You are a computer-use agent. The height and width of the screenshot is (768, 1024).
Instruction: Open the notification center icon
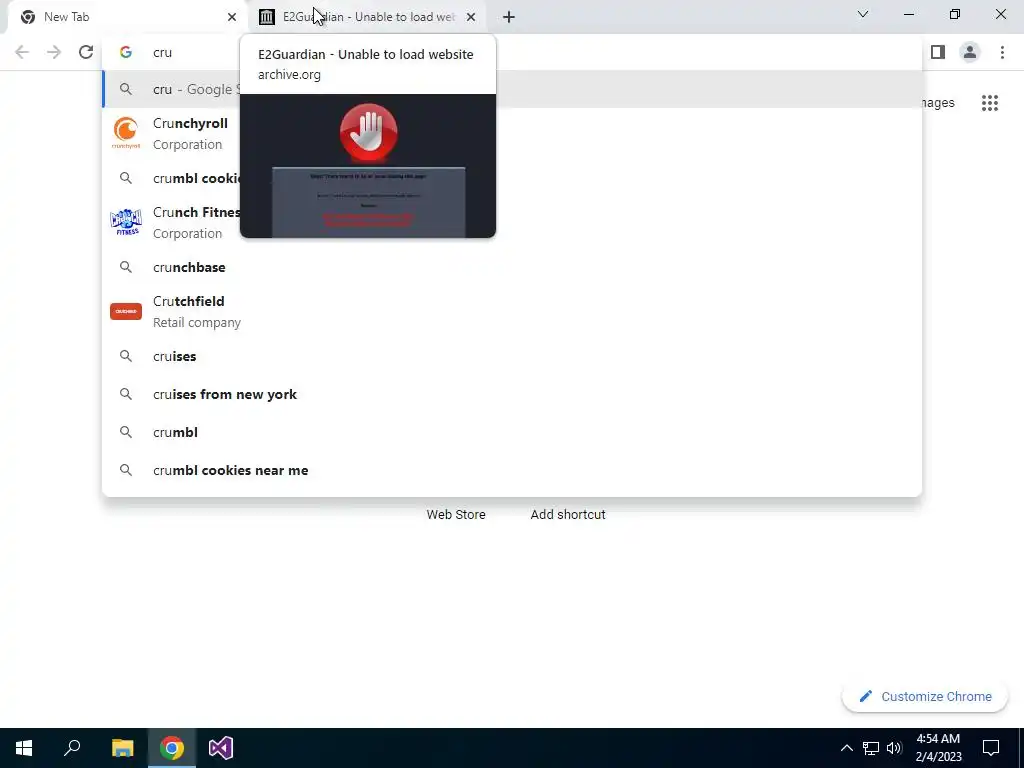click(991, 748)
